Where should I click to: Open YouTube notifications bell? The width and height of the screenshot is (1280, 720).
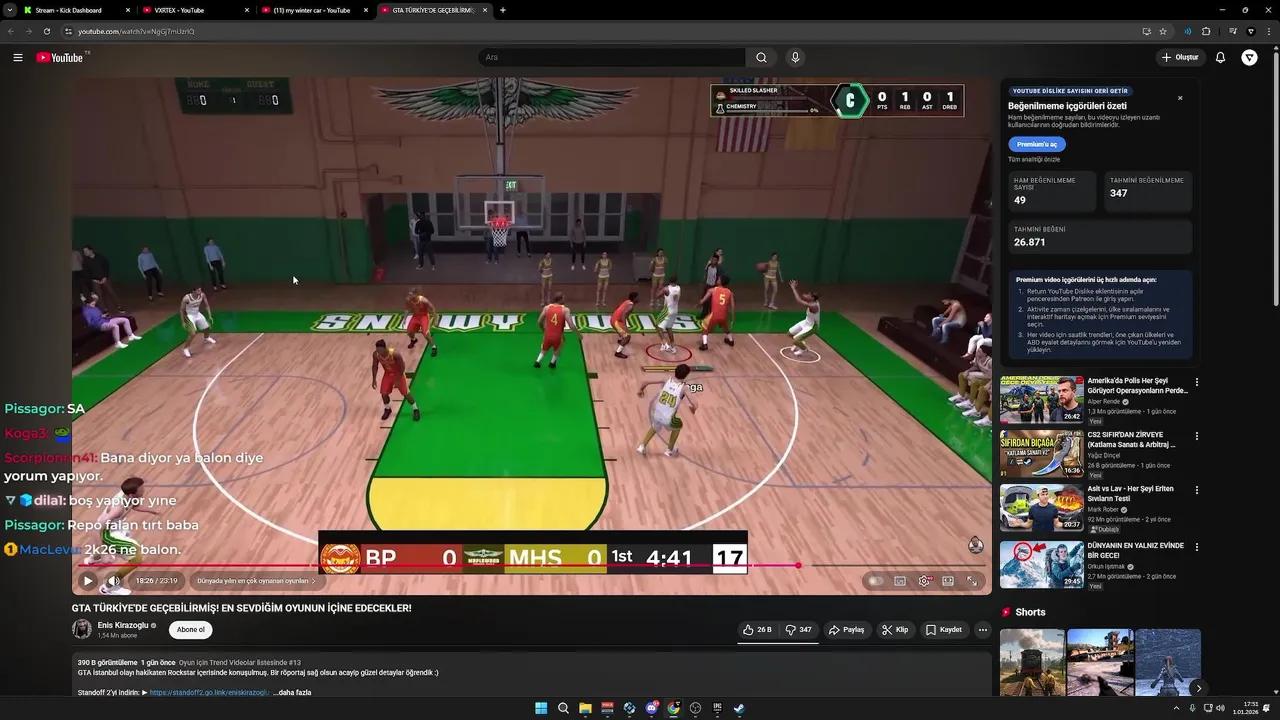[x=1220, y=57]
